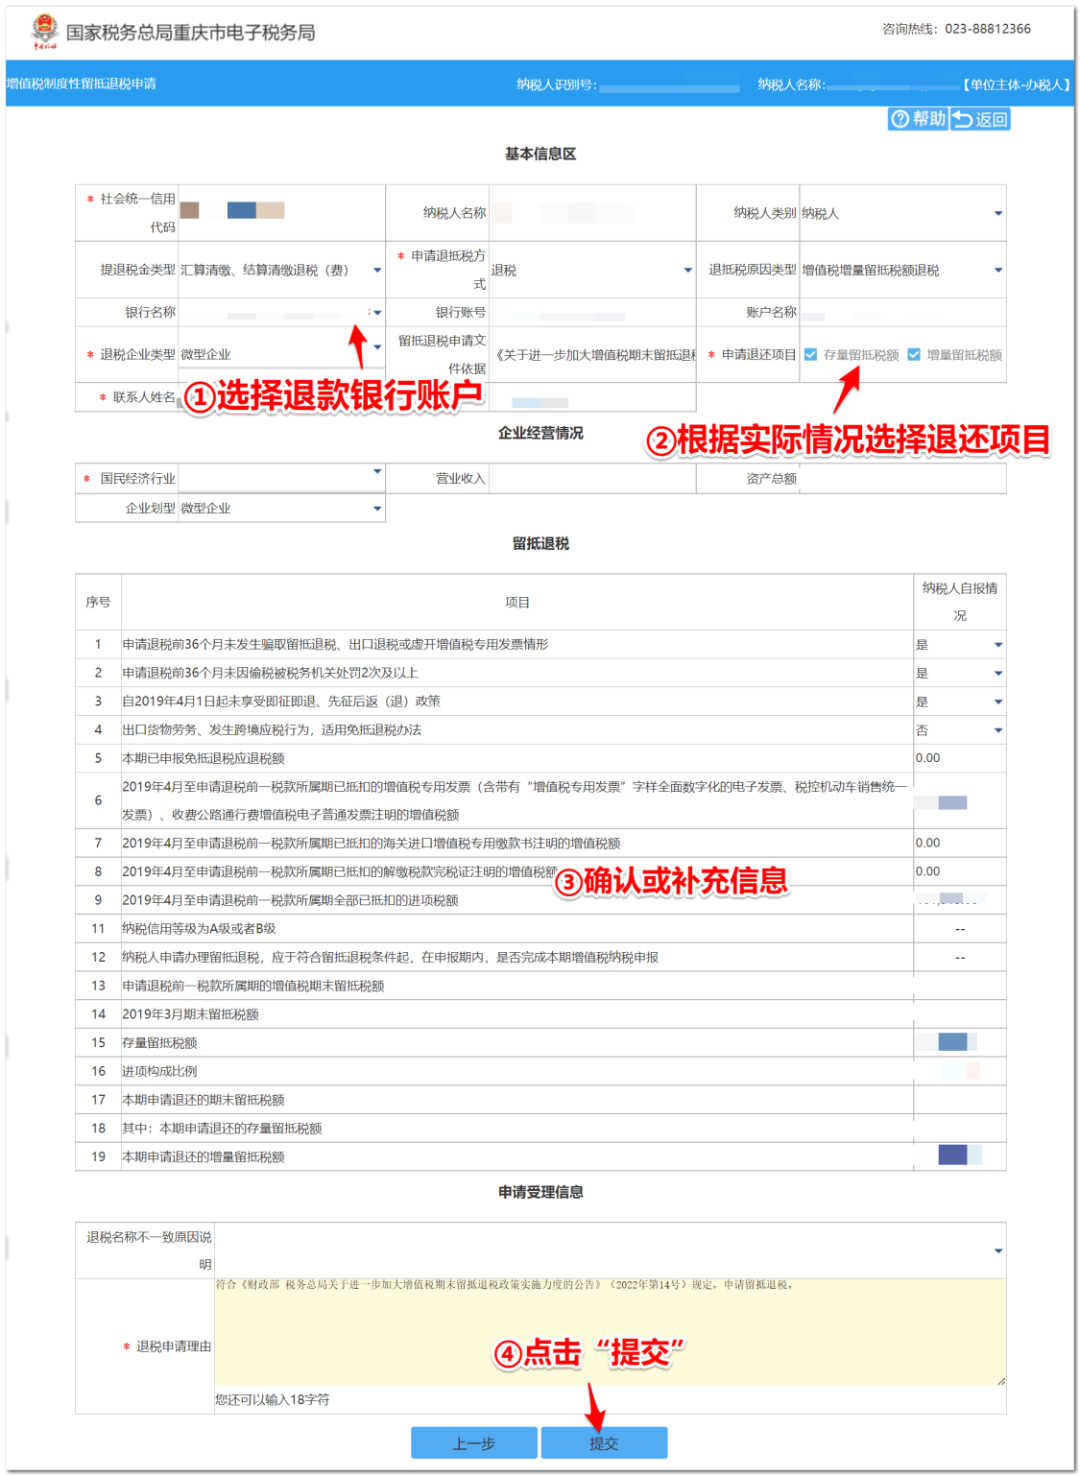Click the 账户名称 field

point(902,312)
